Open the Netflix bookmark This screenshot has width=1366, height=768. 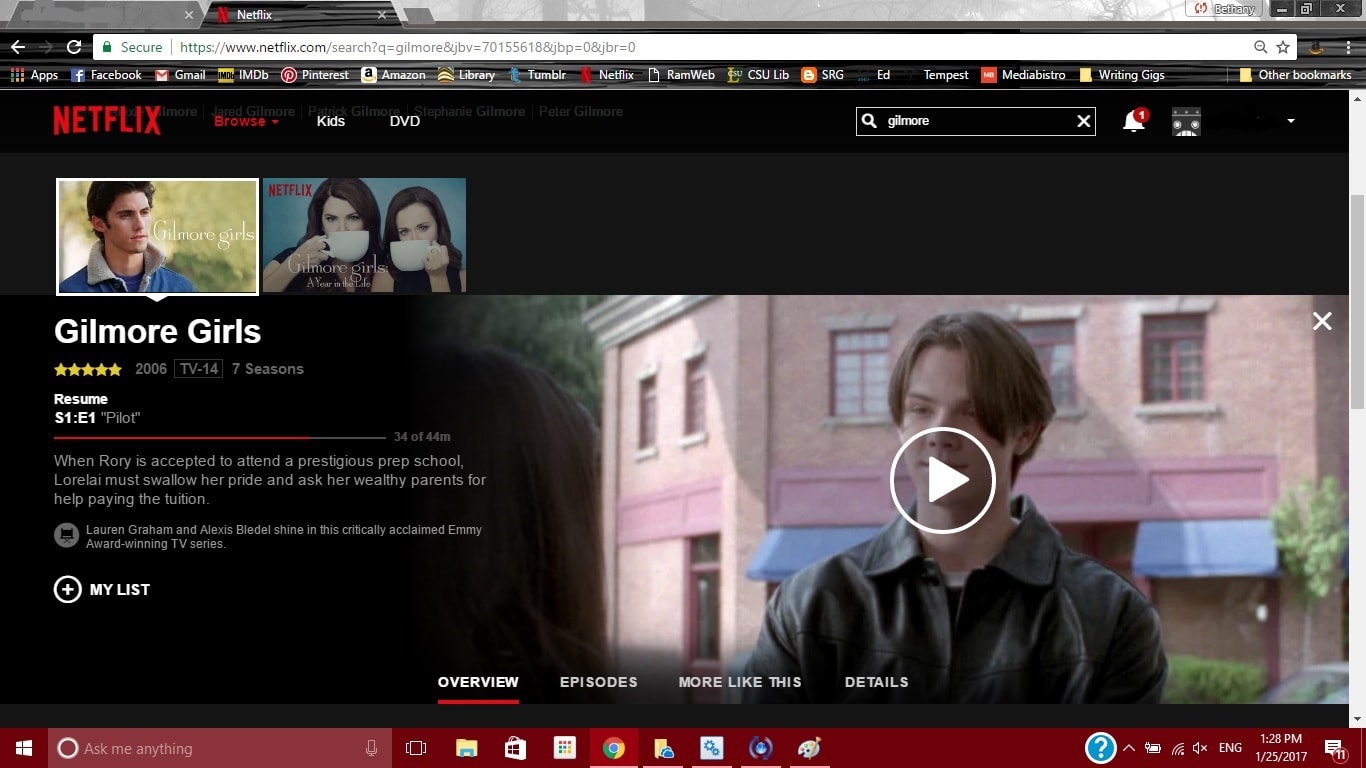(x=607, y=75)
